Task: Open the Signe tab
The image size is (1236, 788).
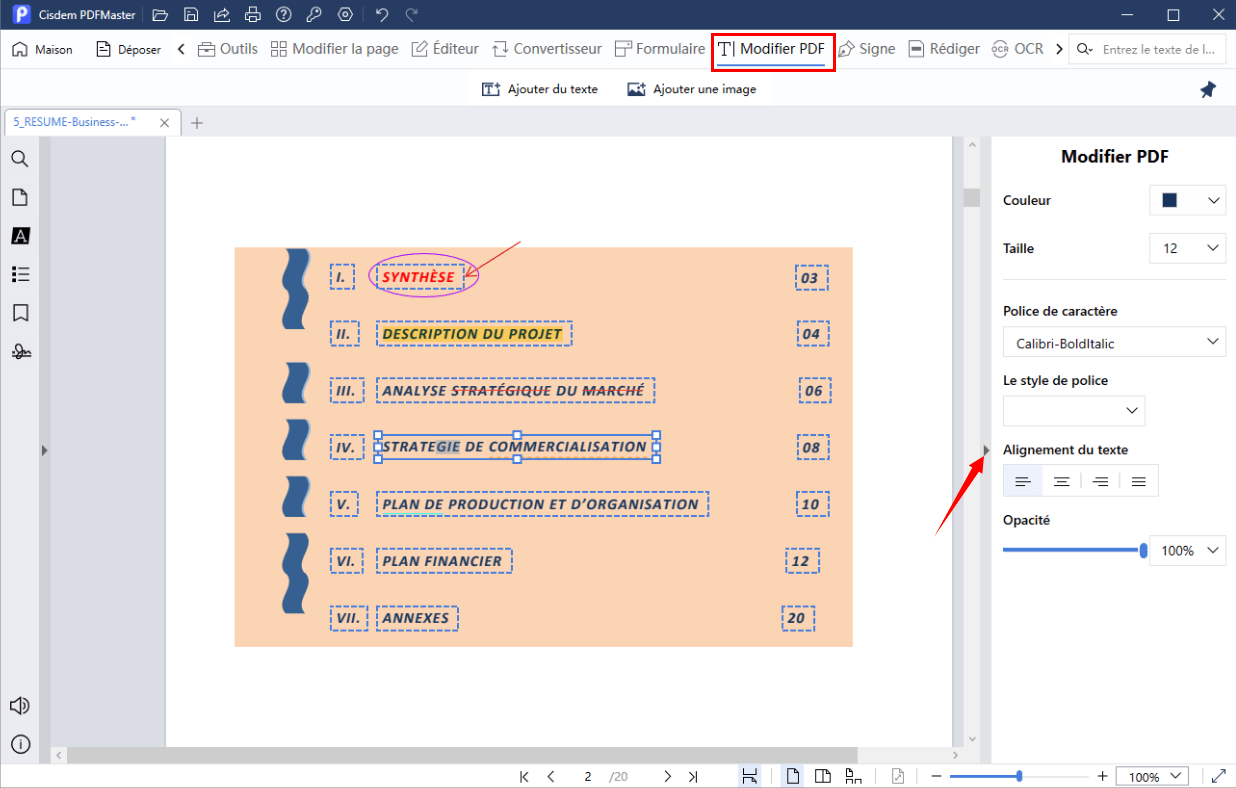Action: click(867, 49)
